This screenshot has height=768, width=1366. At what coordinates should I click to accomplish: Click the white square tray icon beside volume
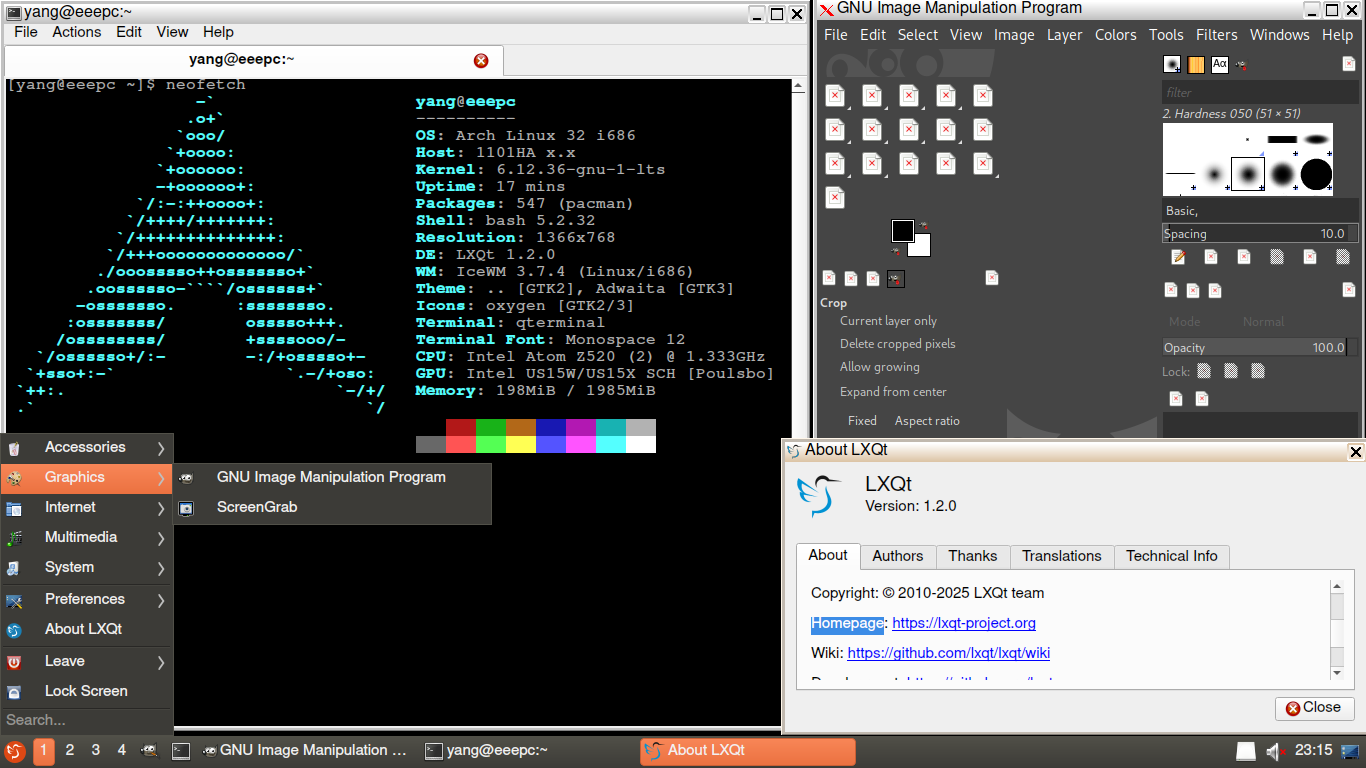coord(1246,751)
